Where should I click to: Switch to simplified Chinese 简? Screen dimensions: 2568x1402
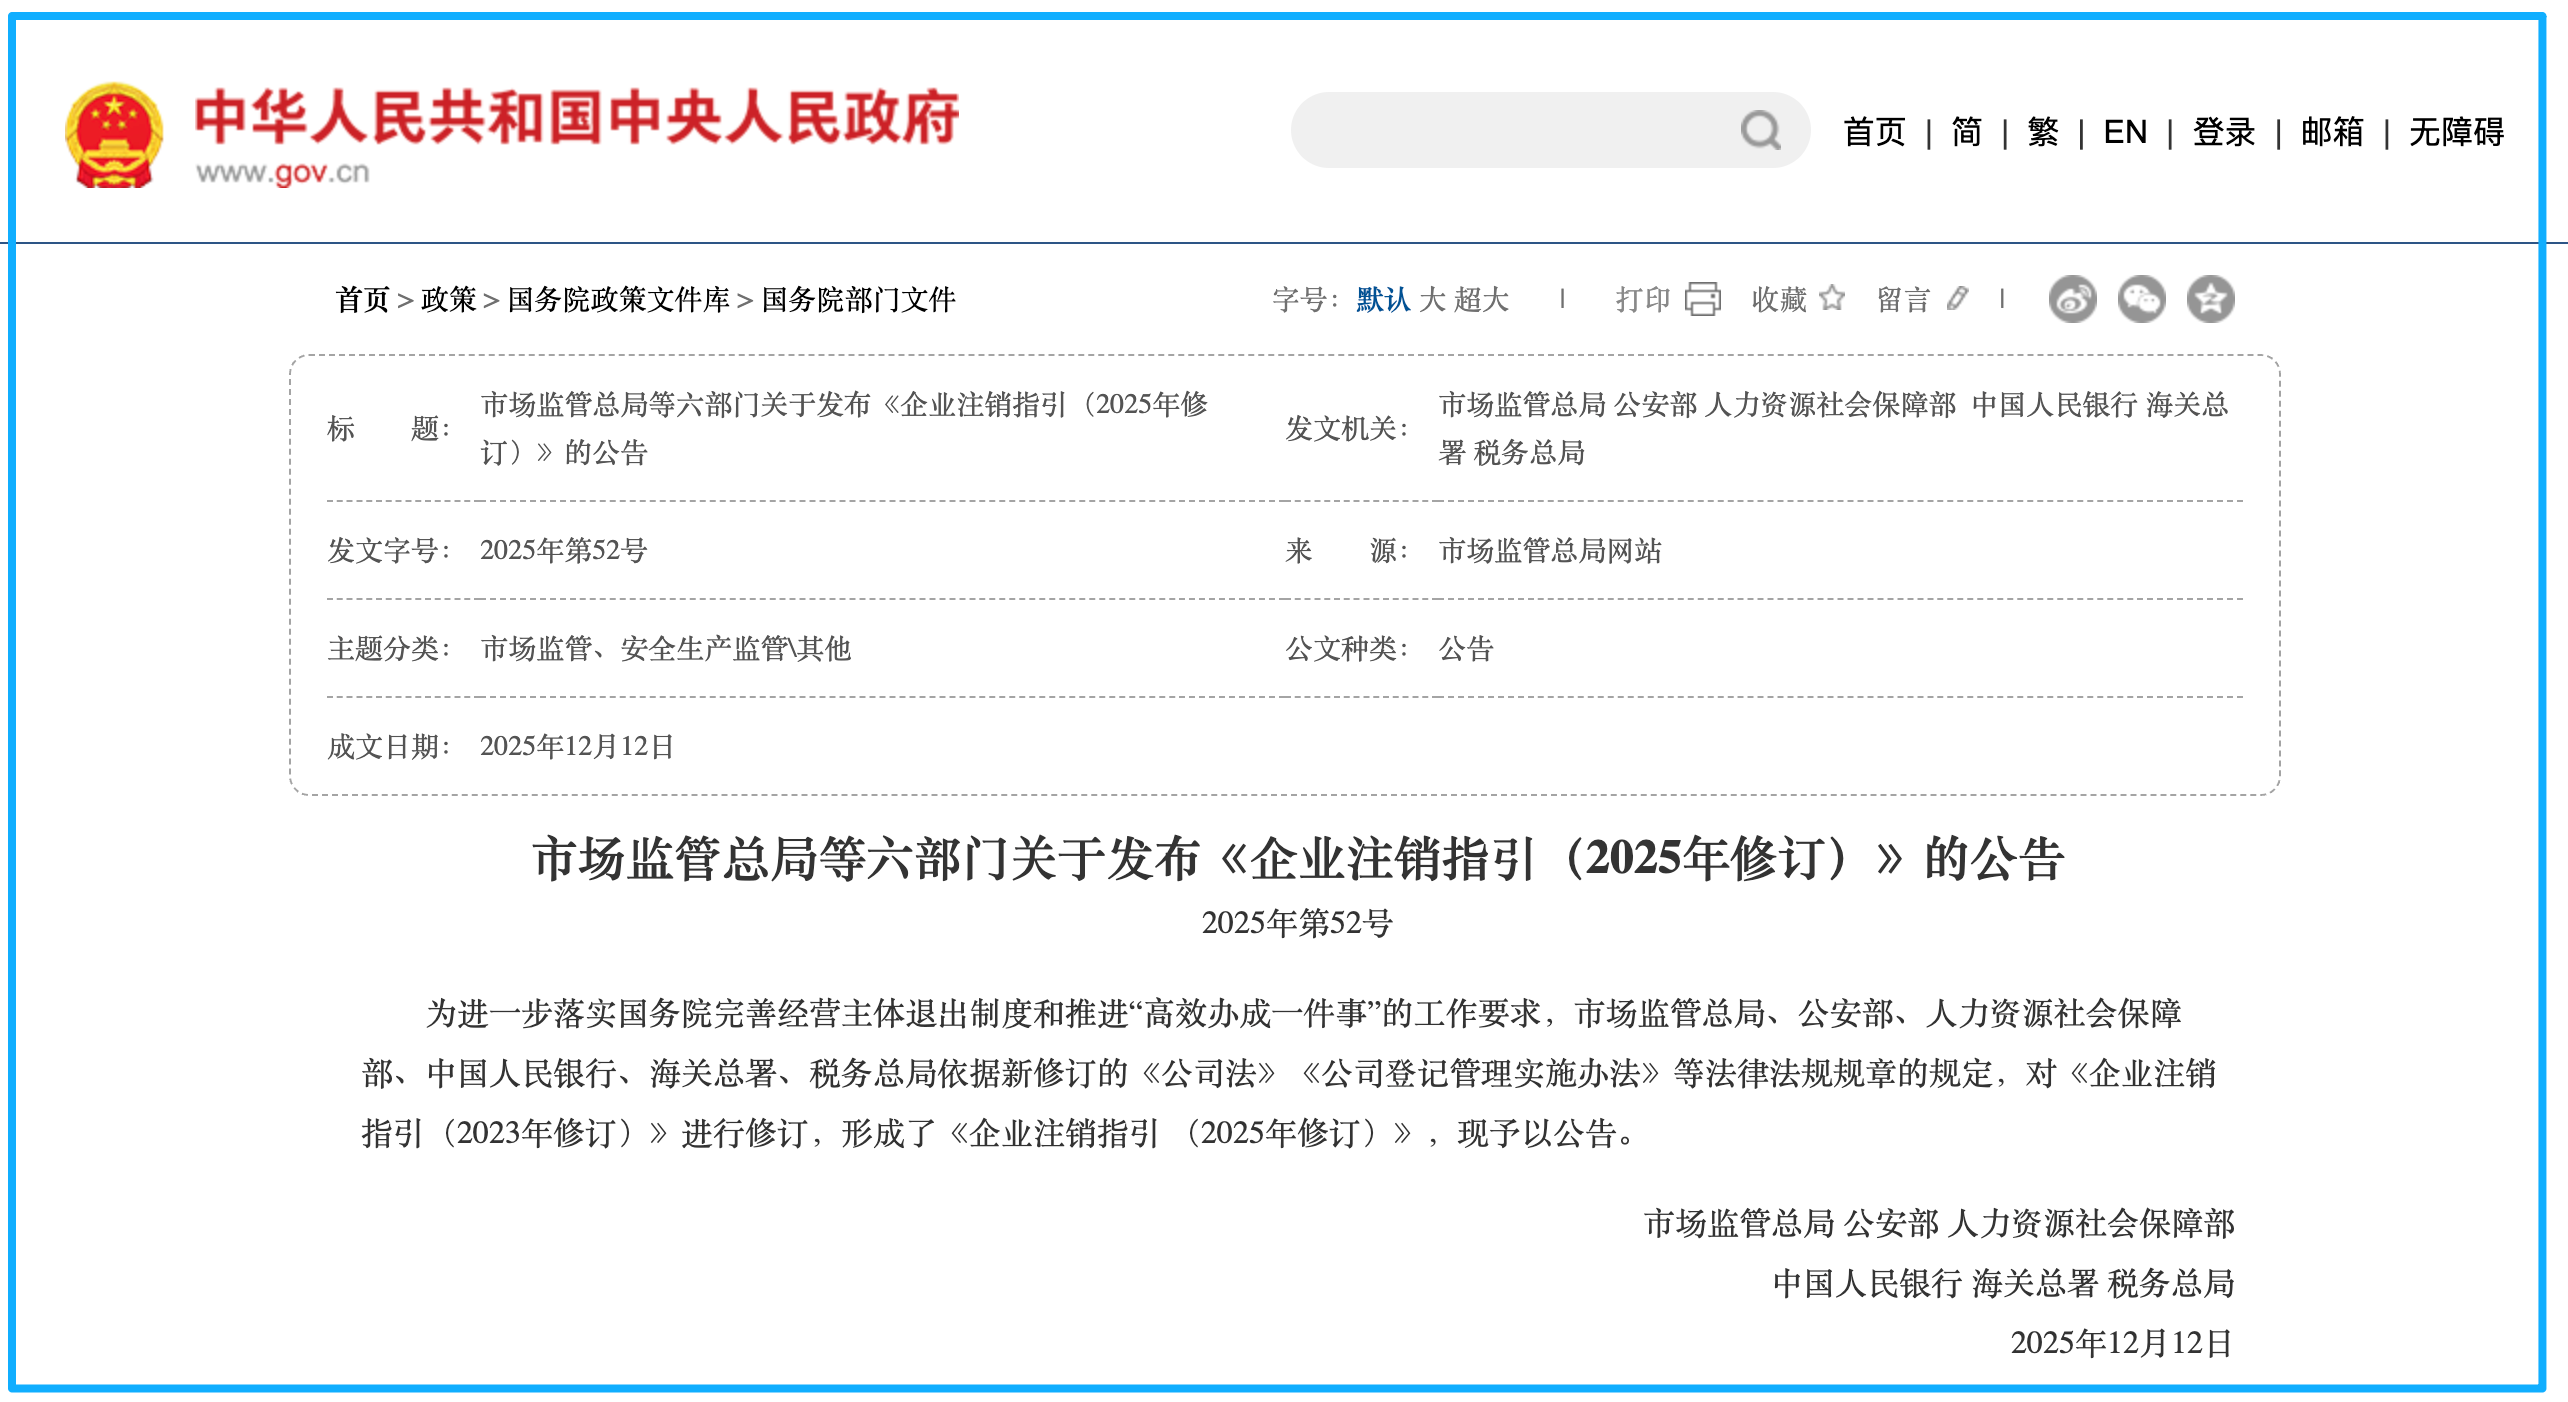[x=1965, y=131]
